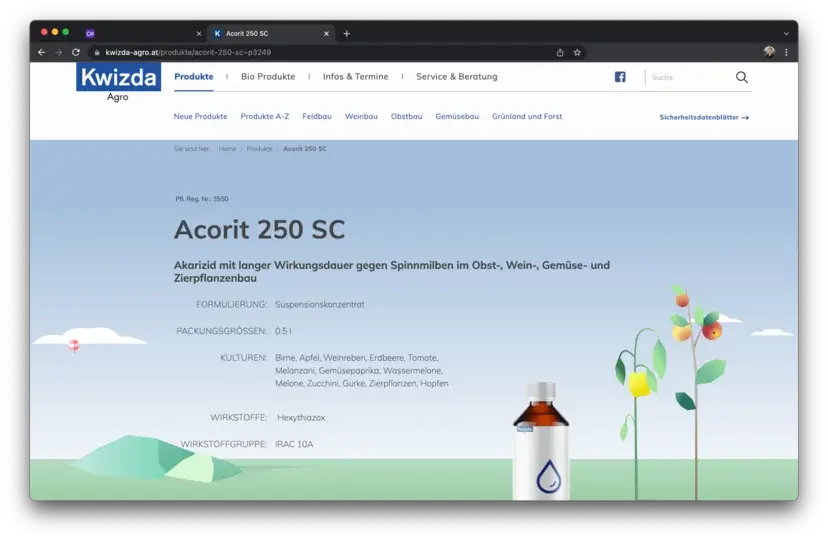Screen dimensions: 828x540
Task: Click the macOS red close window button
Action: (44, 32)
